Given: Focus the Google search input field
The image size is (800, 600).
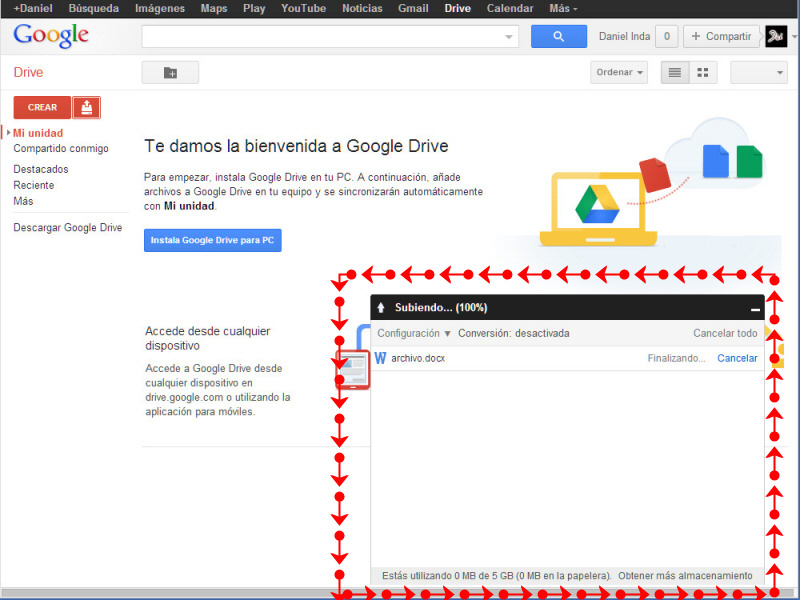Looking at the screenshot, I should click(x=322, y=36).
